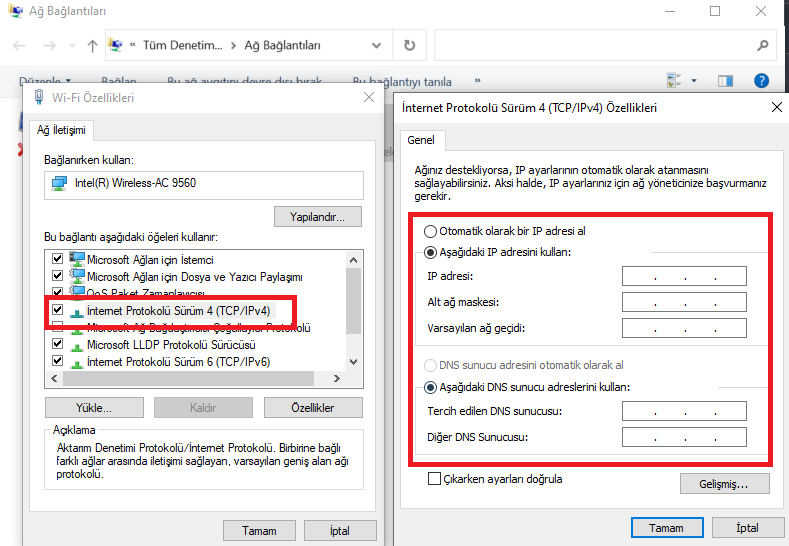Click the IP adresi input field
Viewport: 789px width, 546px height.
click(684, 276)
